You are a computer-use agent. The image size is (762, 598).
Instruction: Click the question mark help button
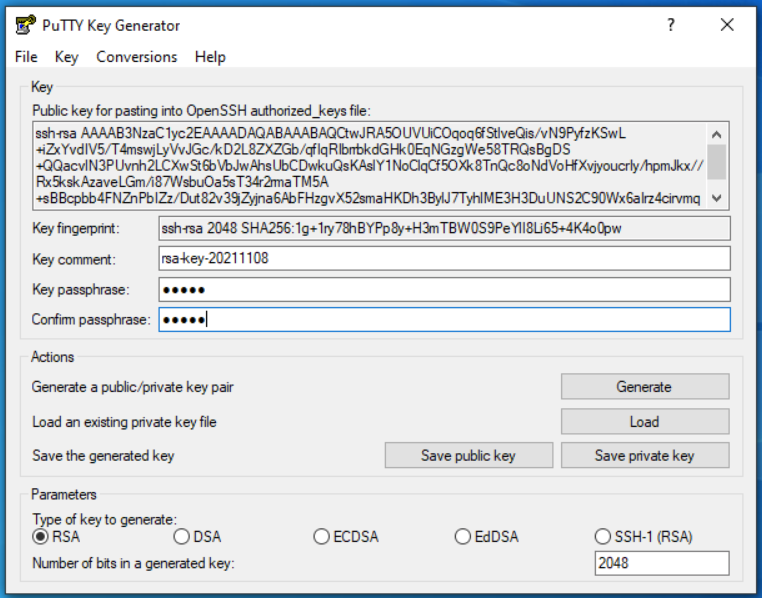pyautogui.click(x=671, y=26)
